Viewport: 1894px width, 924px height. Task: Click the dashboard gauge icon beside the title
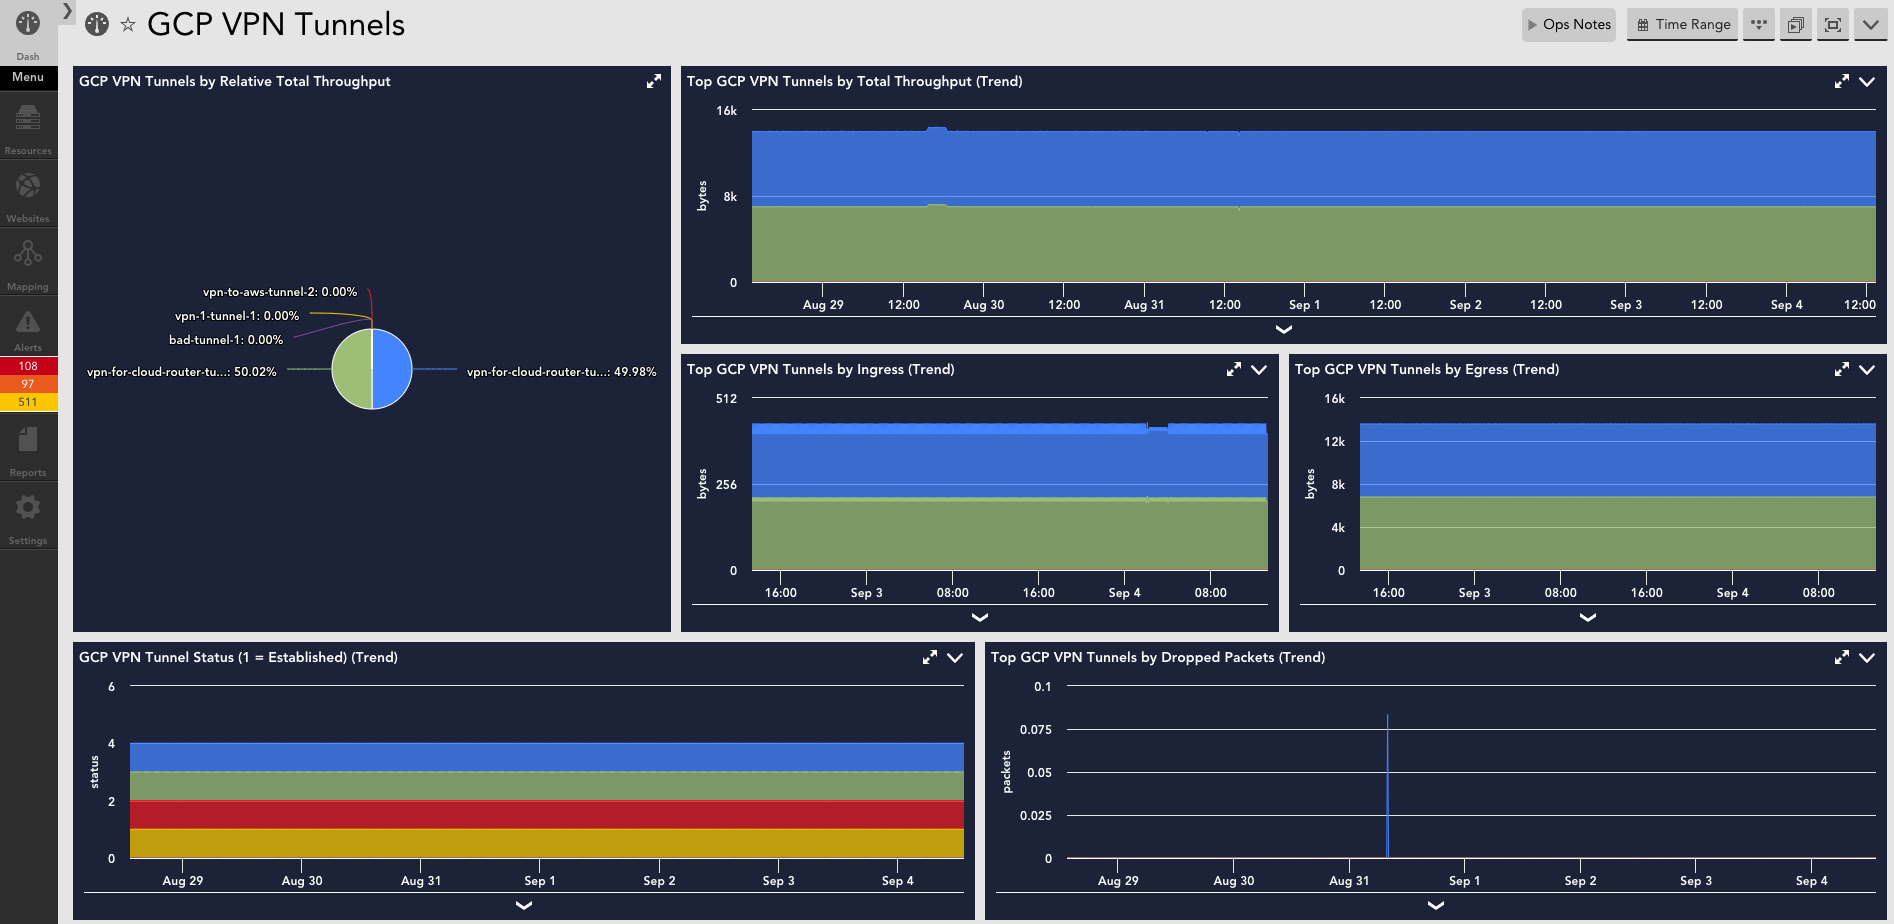click(97, 24)
